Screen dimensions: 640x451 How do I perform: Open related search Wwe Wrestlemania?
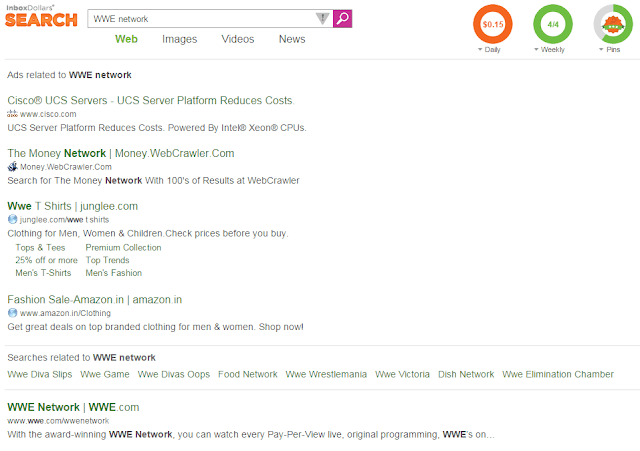tap(326, 374)
